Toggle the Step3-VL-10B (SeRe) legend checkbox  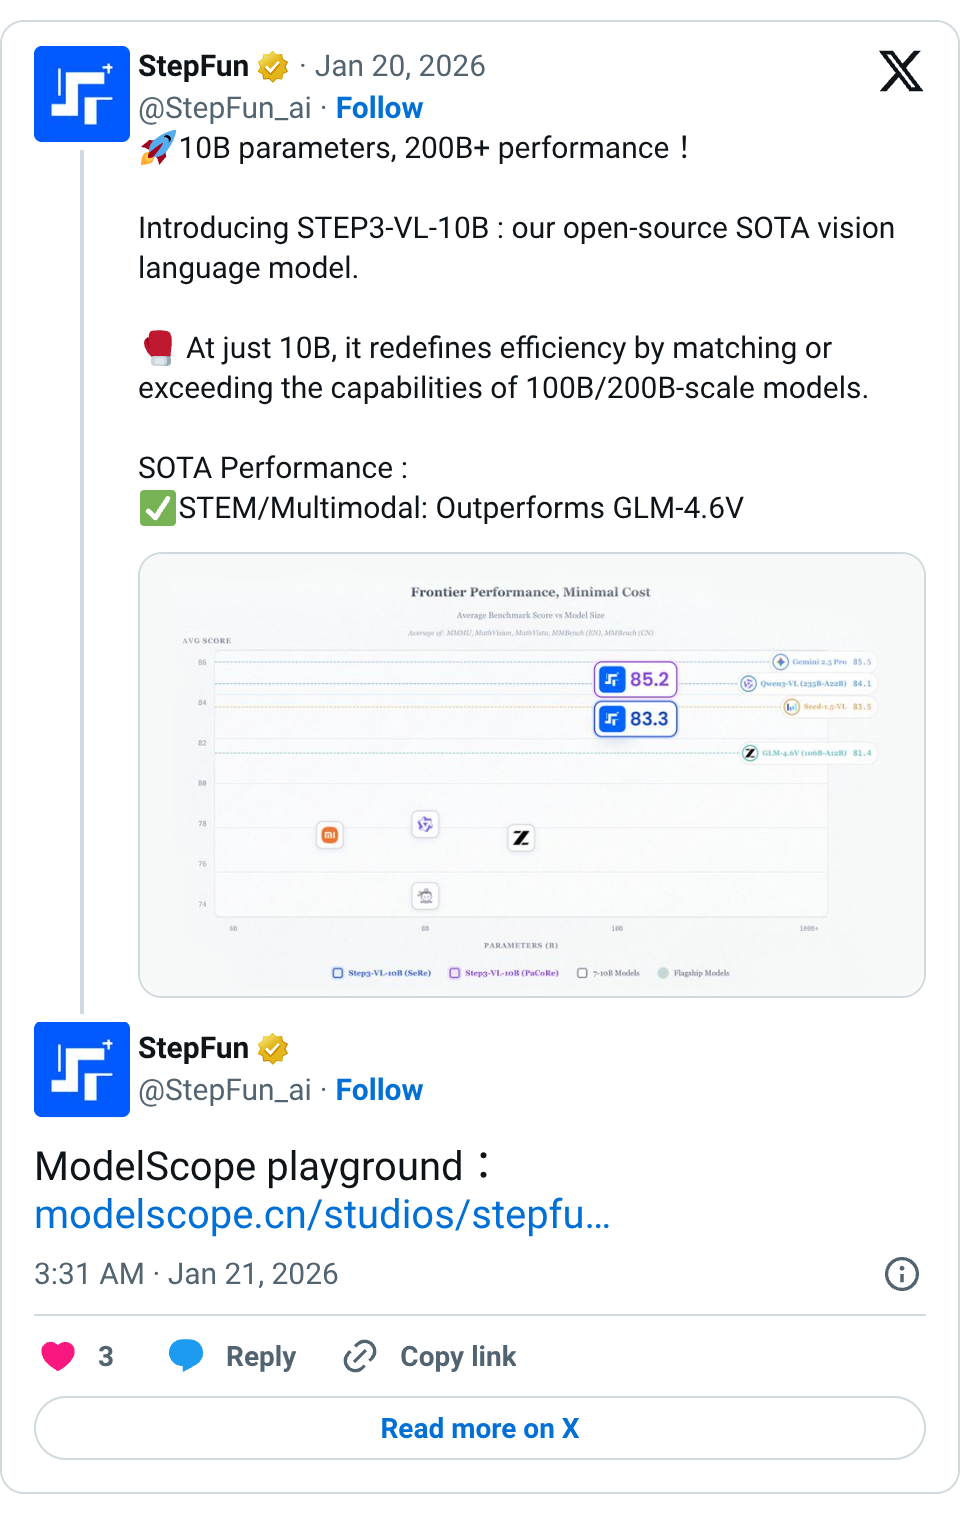(x=337, y=972)
